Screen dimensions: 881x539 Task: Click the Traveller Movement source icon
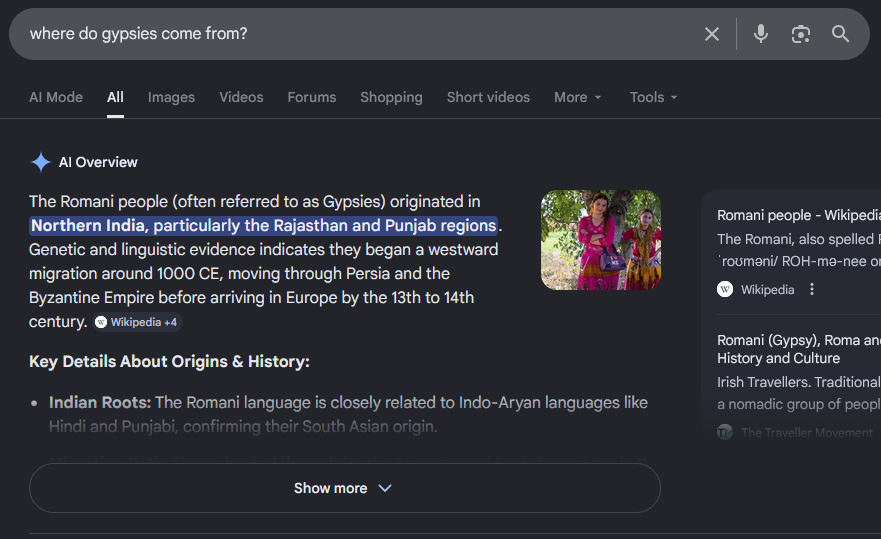point(725,432)
